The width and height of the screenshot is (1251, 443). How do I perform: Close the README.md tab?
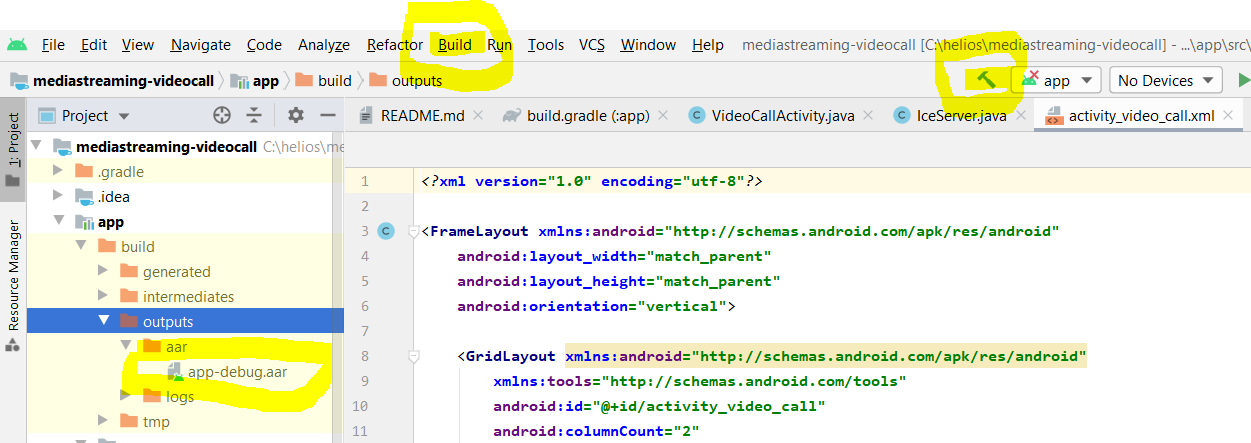pos(479,116)
